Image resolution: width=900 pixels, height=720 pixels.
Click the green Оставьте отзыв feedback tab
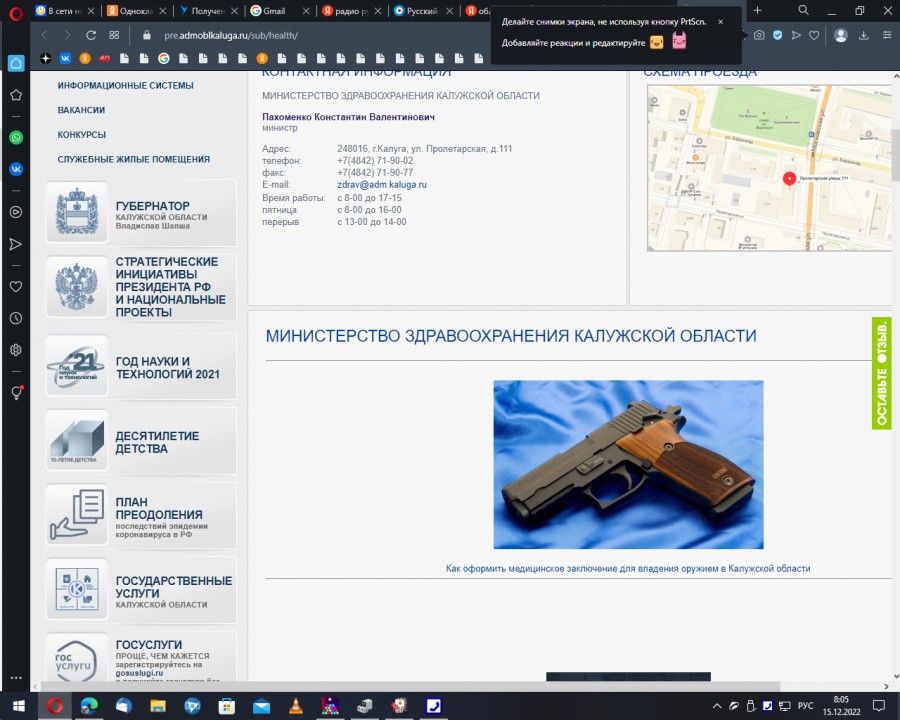pyautogui.click(x=881, y=373)
